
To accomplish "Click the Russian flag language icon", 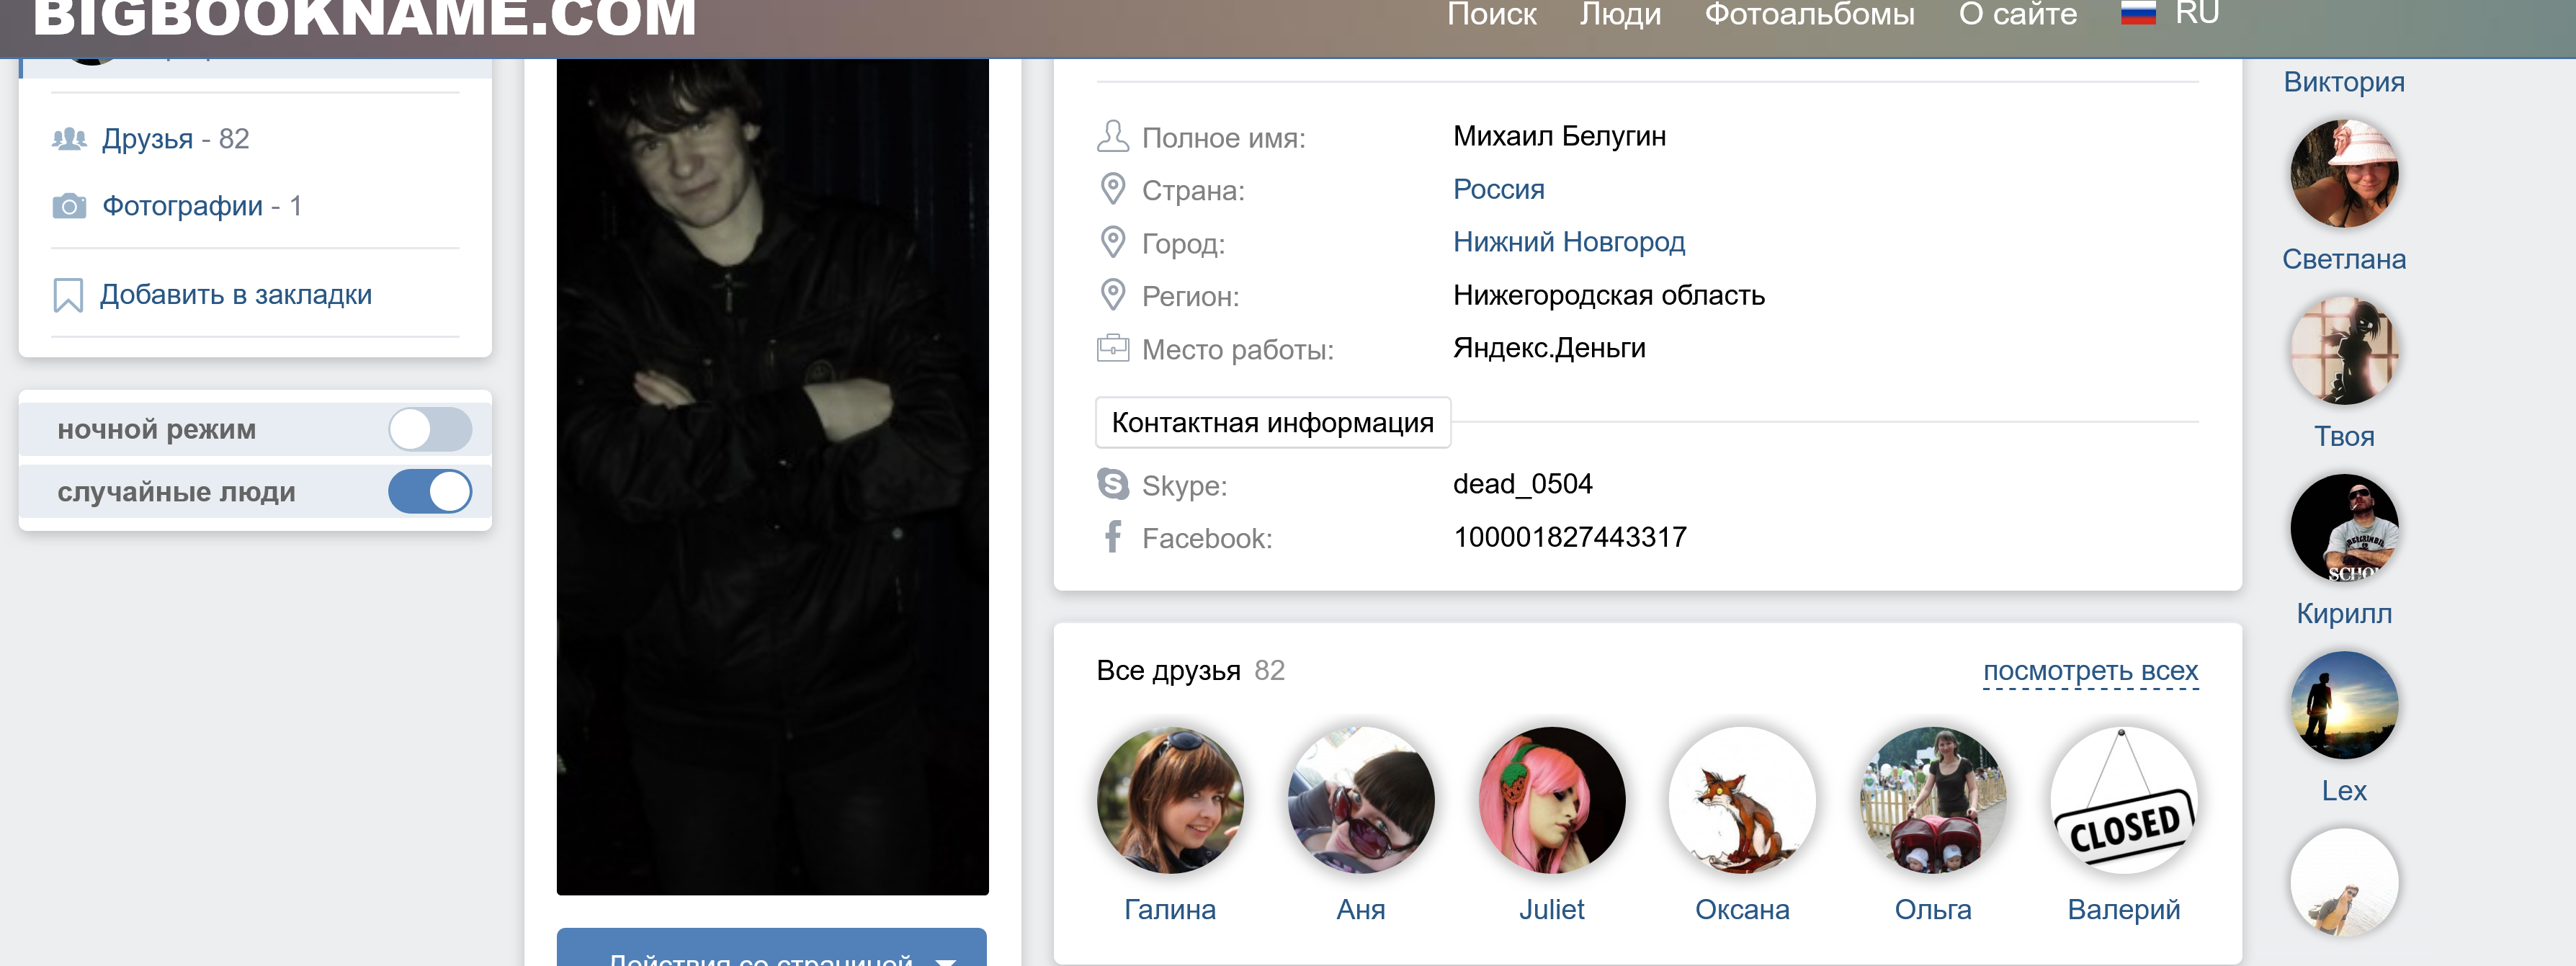I will (x=2137, y=14).
